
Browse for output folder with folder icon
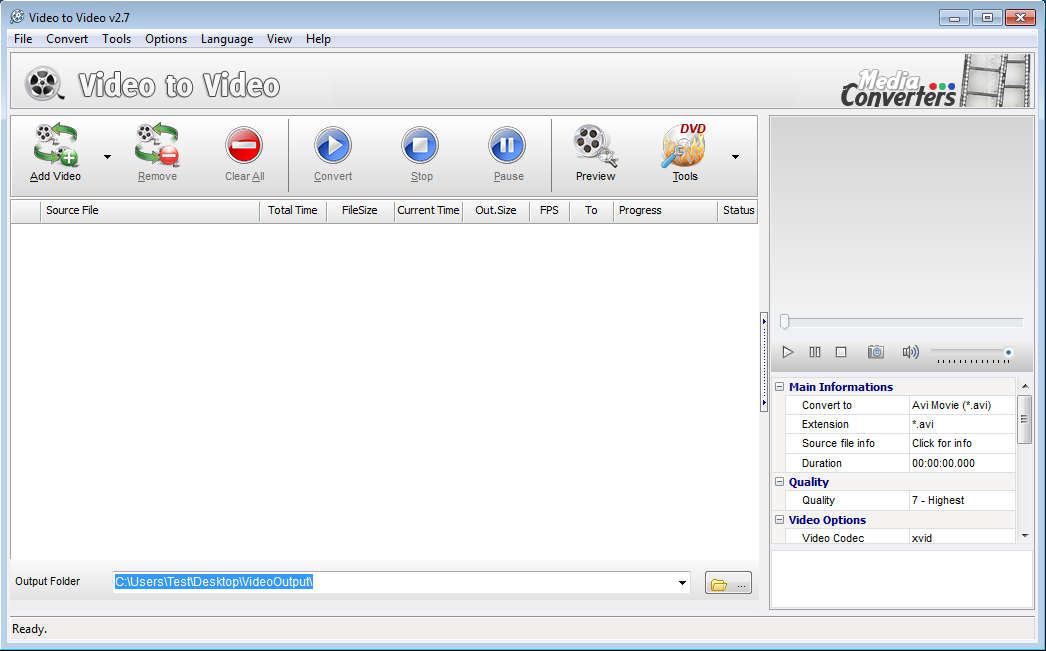click(x=728, y=584)
